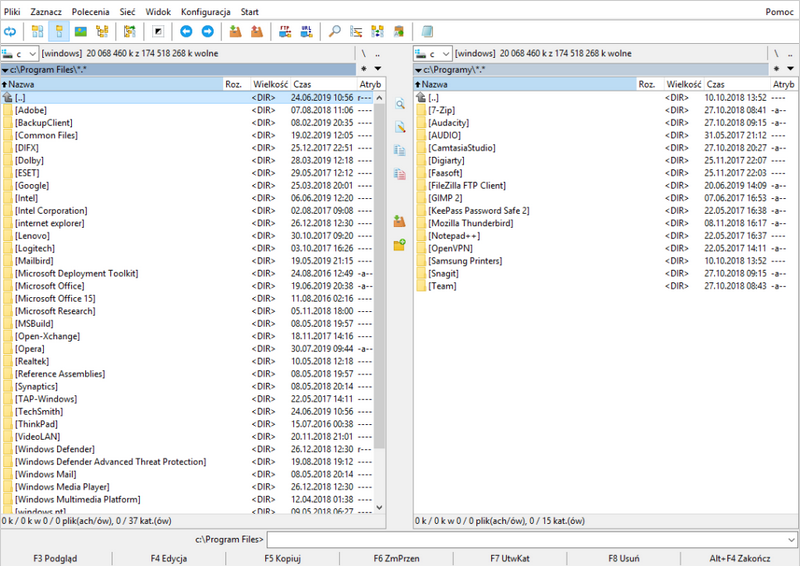
Task: Open the Polecenia menu
Action: pos(90,12)
